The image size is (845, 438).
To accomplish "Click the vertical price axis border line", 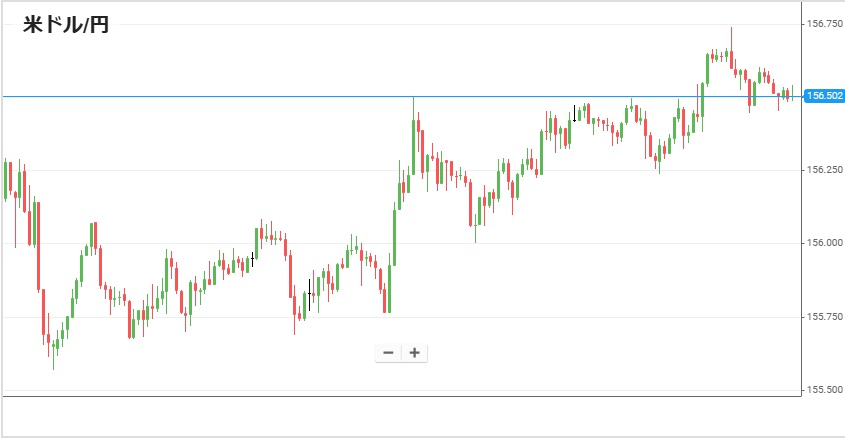I will (x=802, y=200).
